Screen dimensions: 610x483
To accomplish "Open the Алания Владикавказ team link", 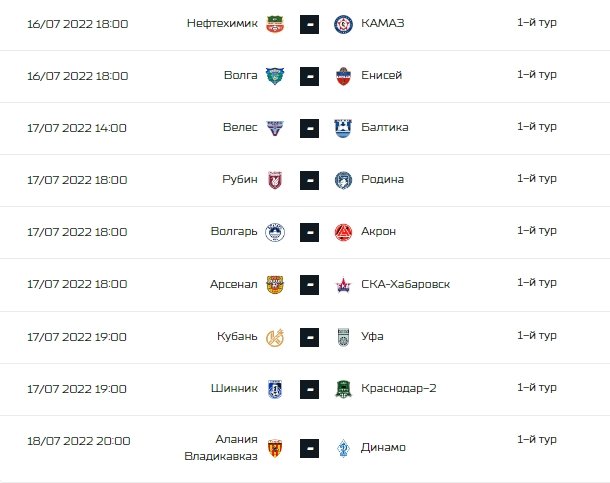I will click(221, 447).
